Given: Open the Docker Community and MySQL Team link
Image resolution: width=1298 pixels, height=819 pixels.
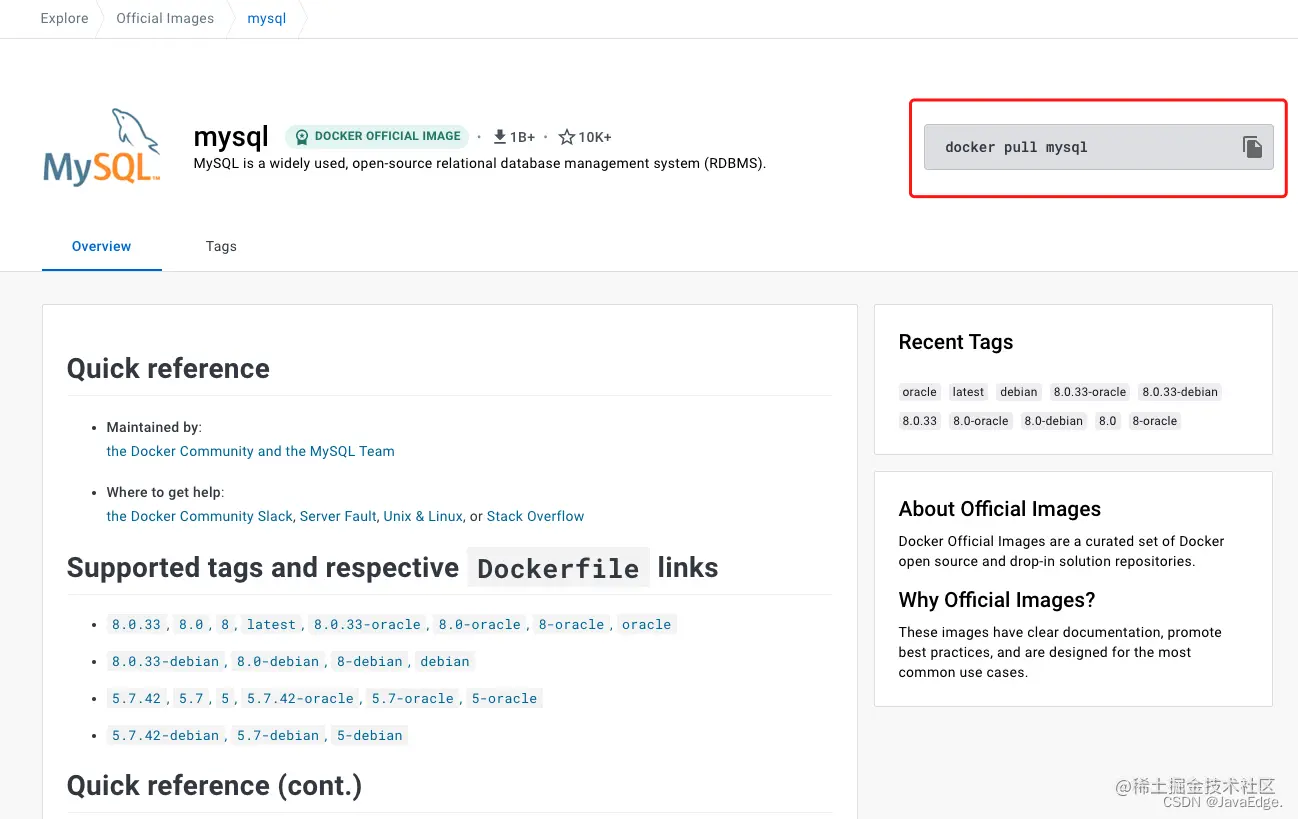Looking at the screenshot, I should point(250,451).
